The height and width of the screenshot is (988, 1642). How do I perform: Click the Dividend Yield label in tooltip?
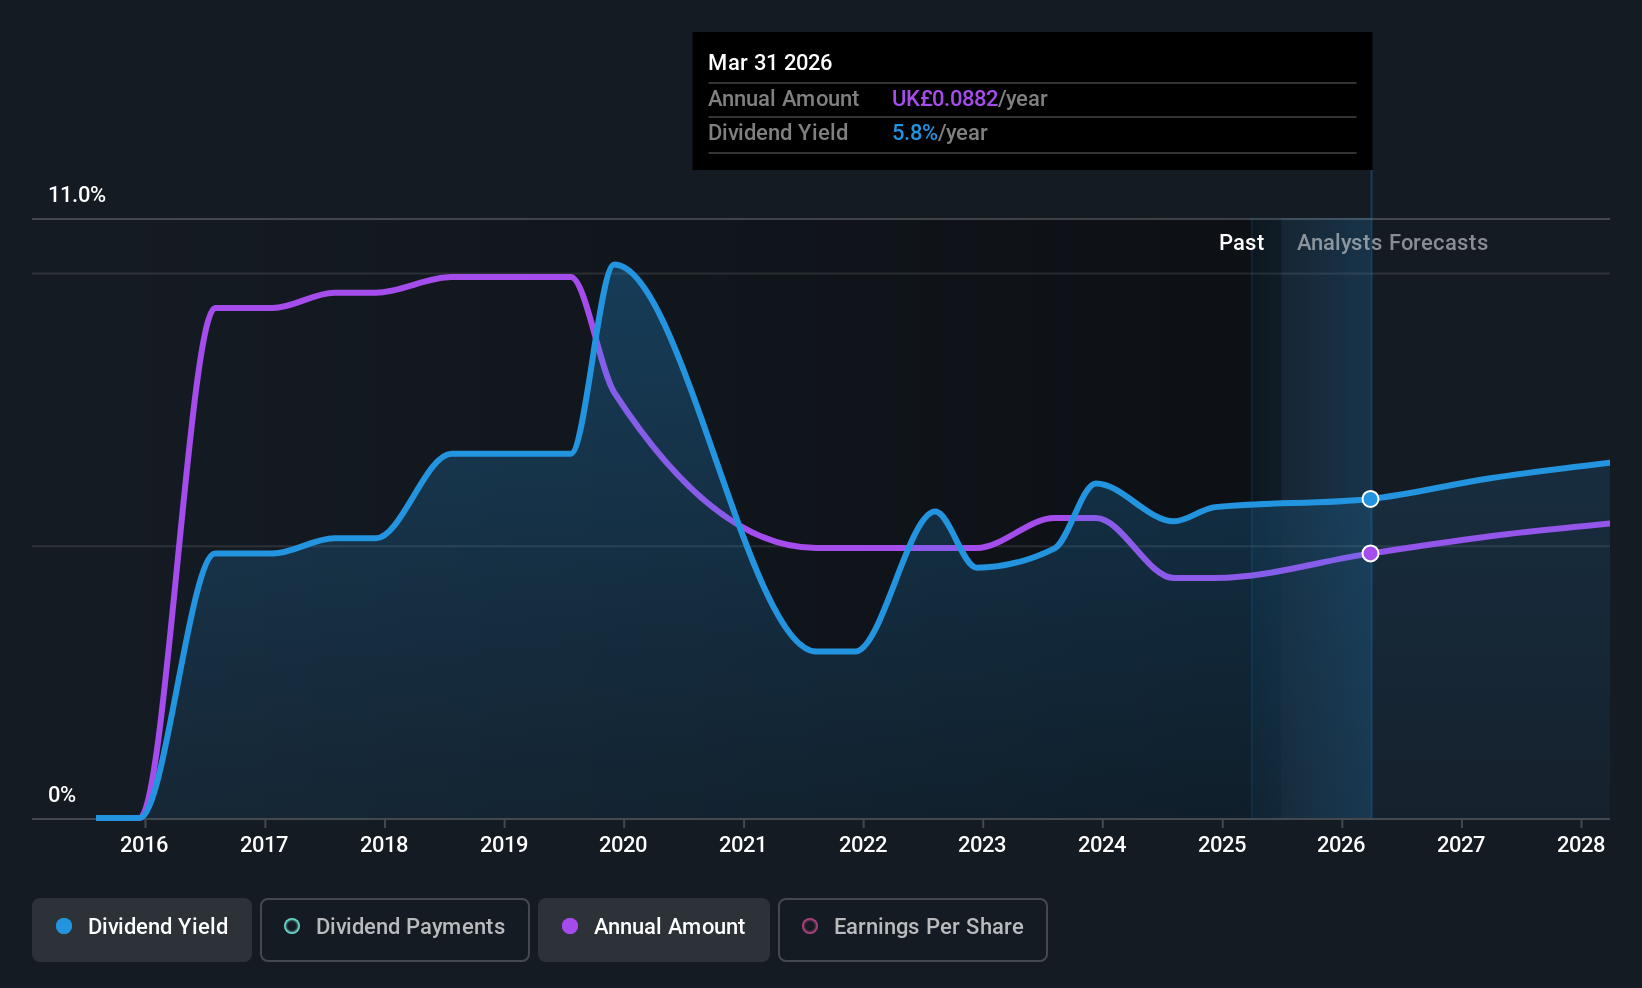coord(777,133)
